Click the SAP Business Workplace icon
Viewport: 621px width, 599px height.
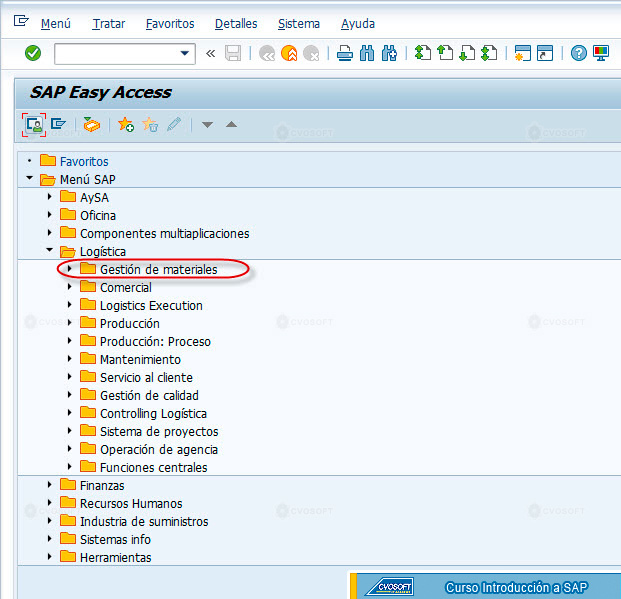(x=92, y=124)
